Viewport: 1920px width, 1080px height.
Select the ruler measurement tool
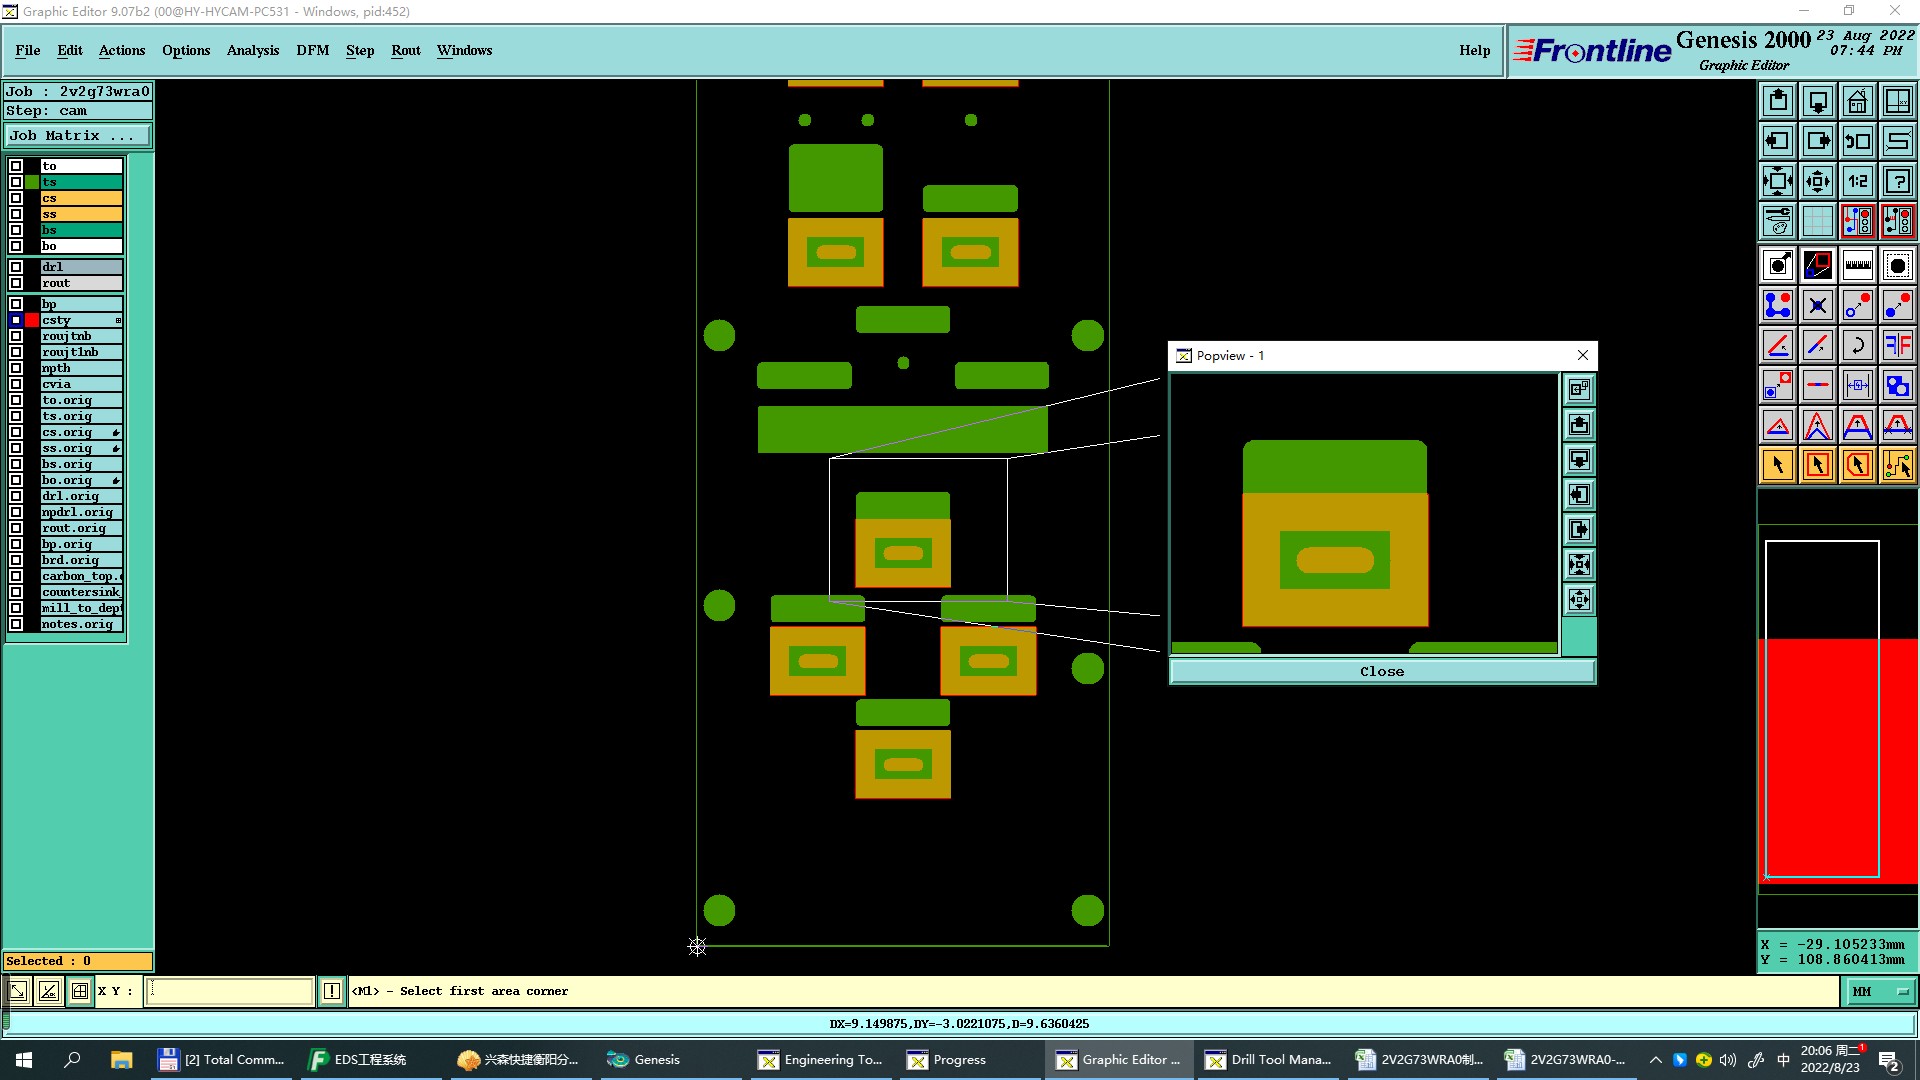point(1857,265)
